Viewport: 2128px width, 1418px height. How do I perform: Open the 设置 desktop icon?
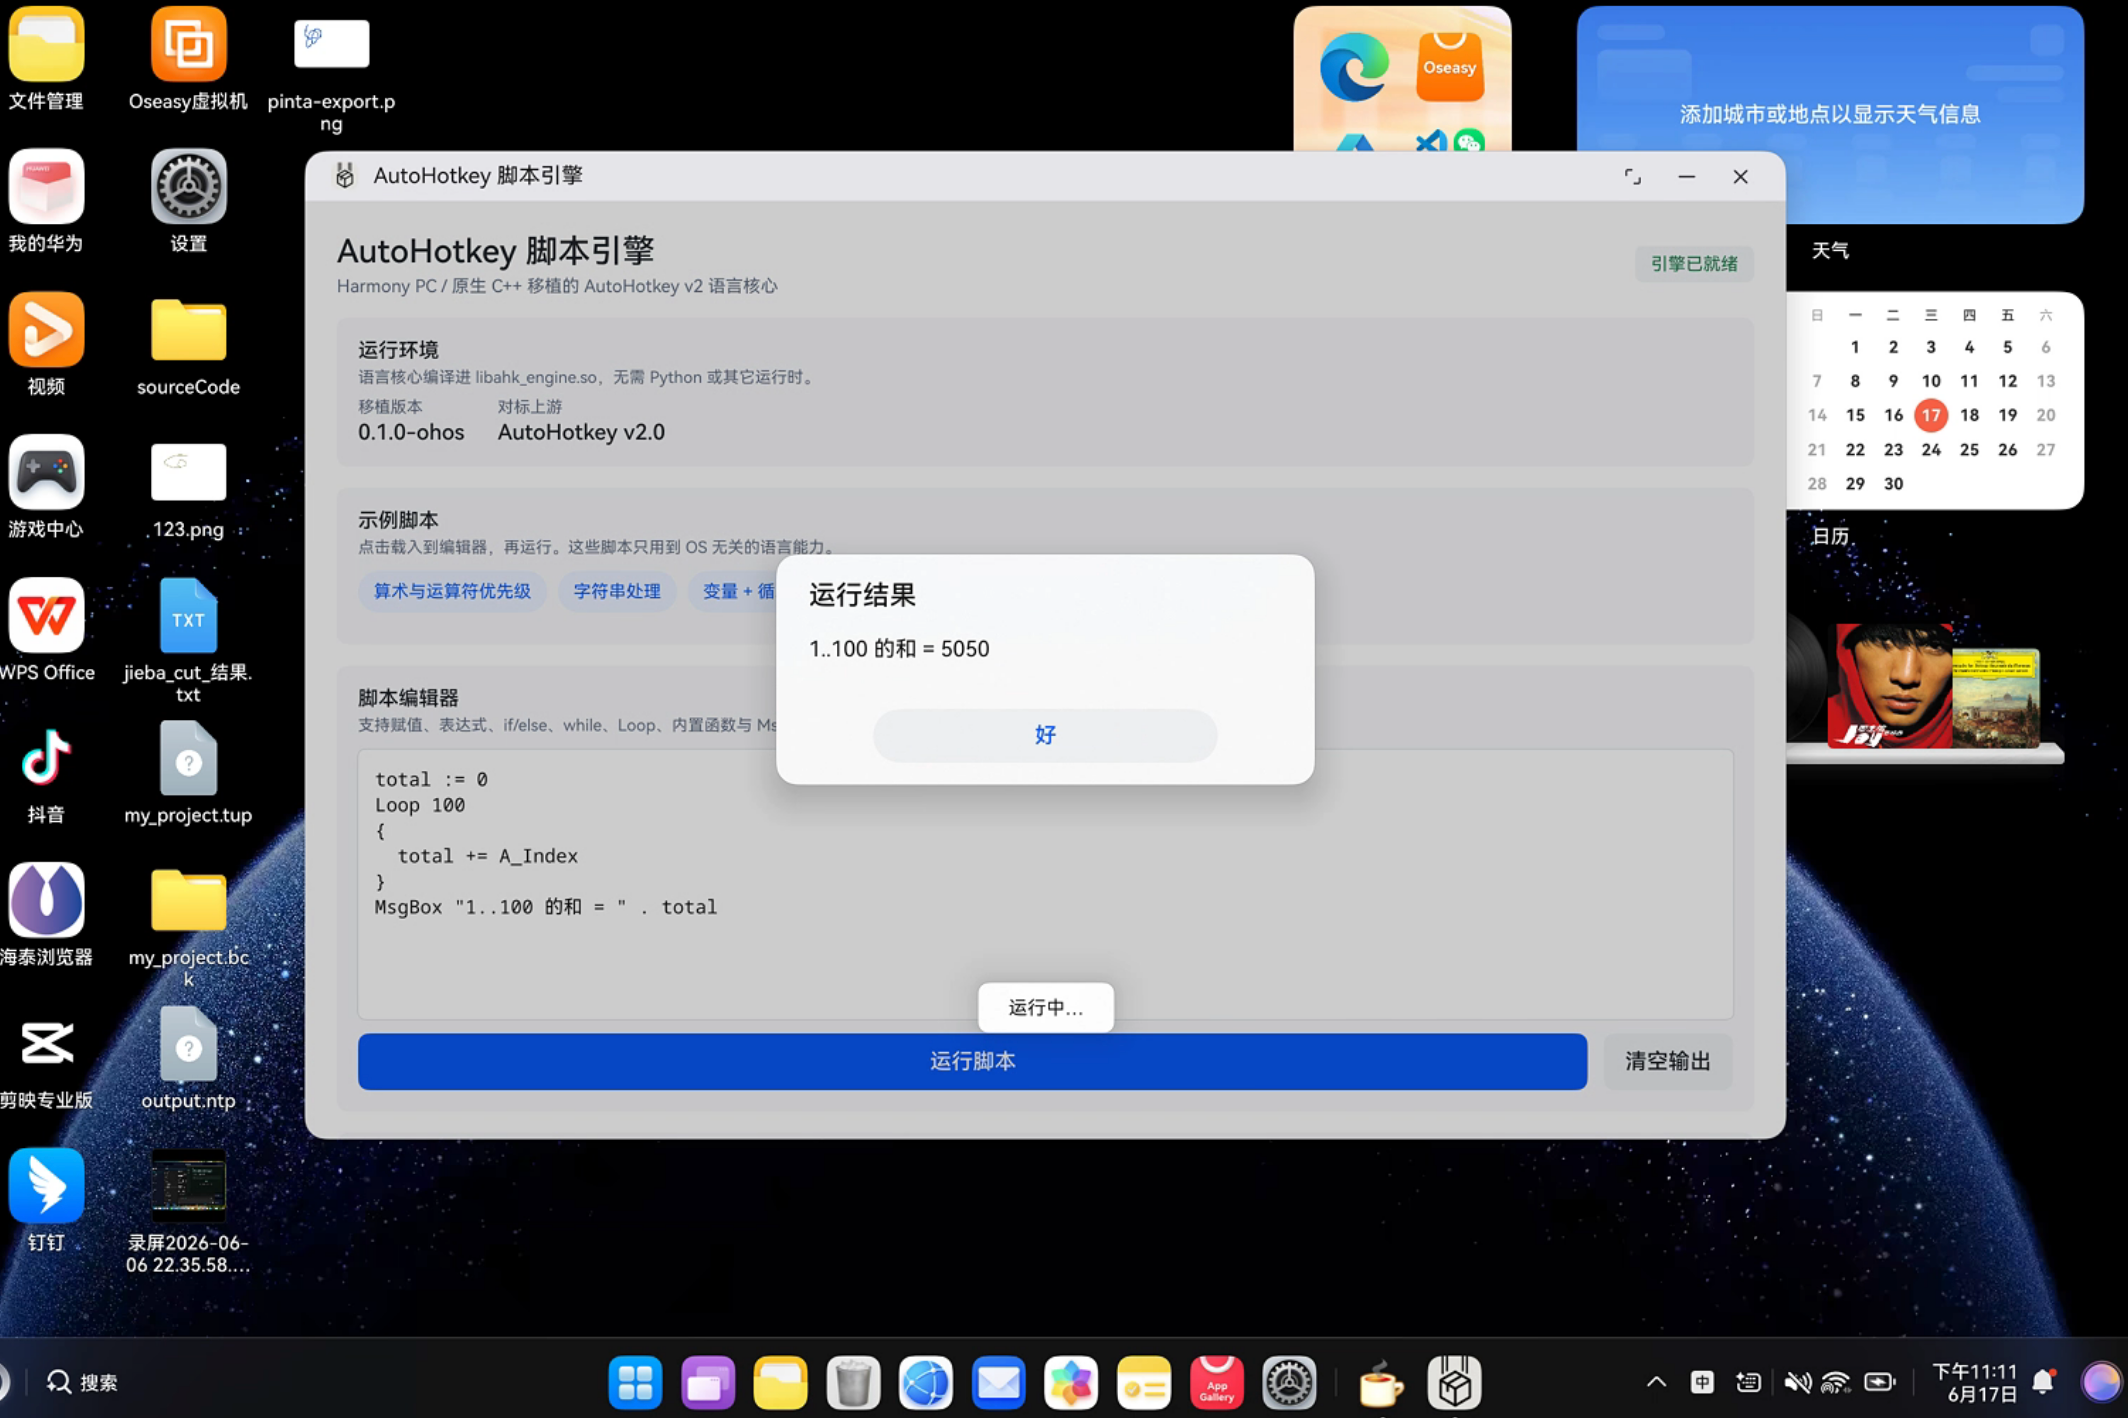click(188, 187)
